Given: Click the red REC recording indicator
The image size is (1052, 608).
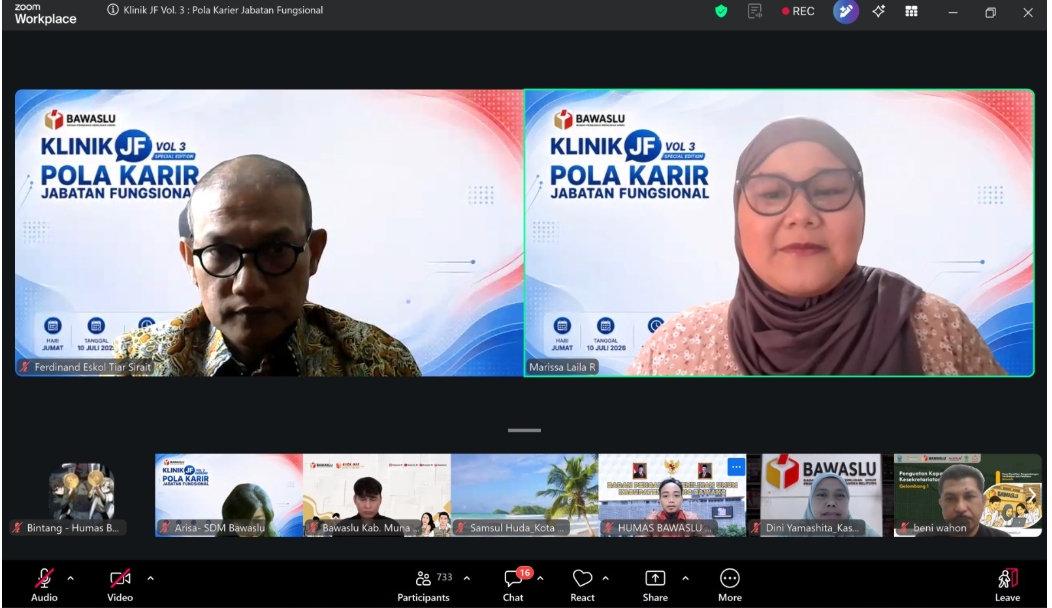Looking at the screenshot, I should point(798,11).
